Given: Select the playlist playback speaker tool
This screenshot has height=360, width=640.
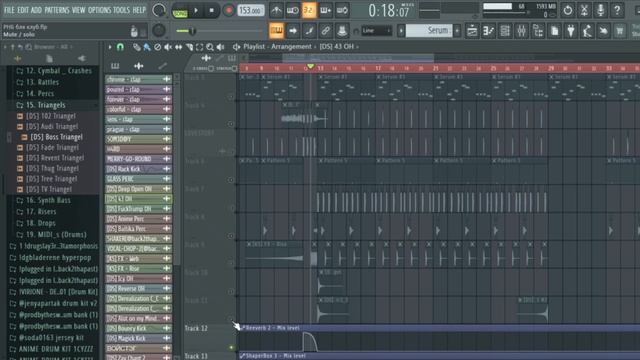Looking at the screenshot, I should [x=220, y=47].
